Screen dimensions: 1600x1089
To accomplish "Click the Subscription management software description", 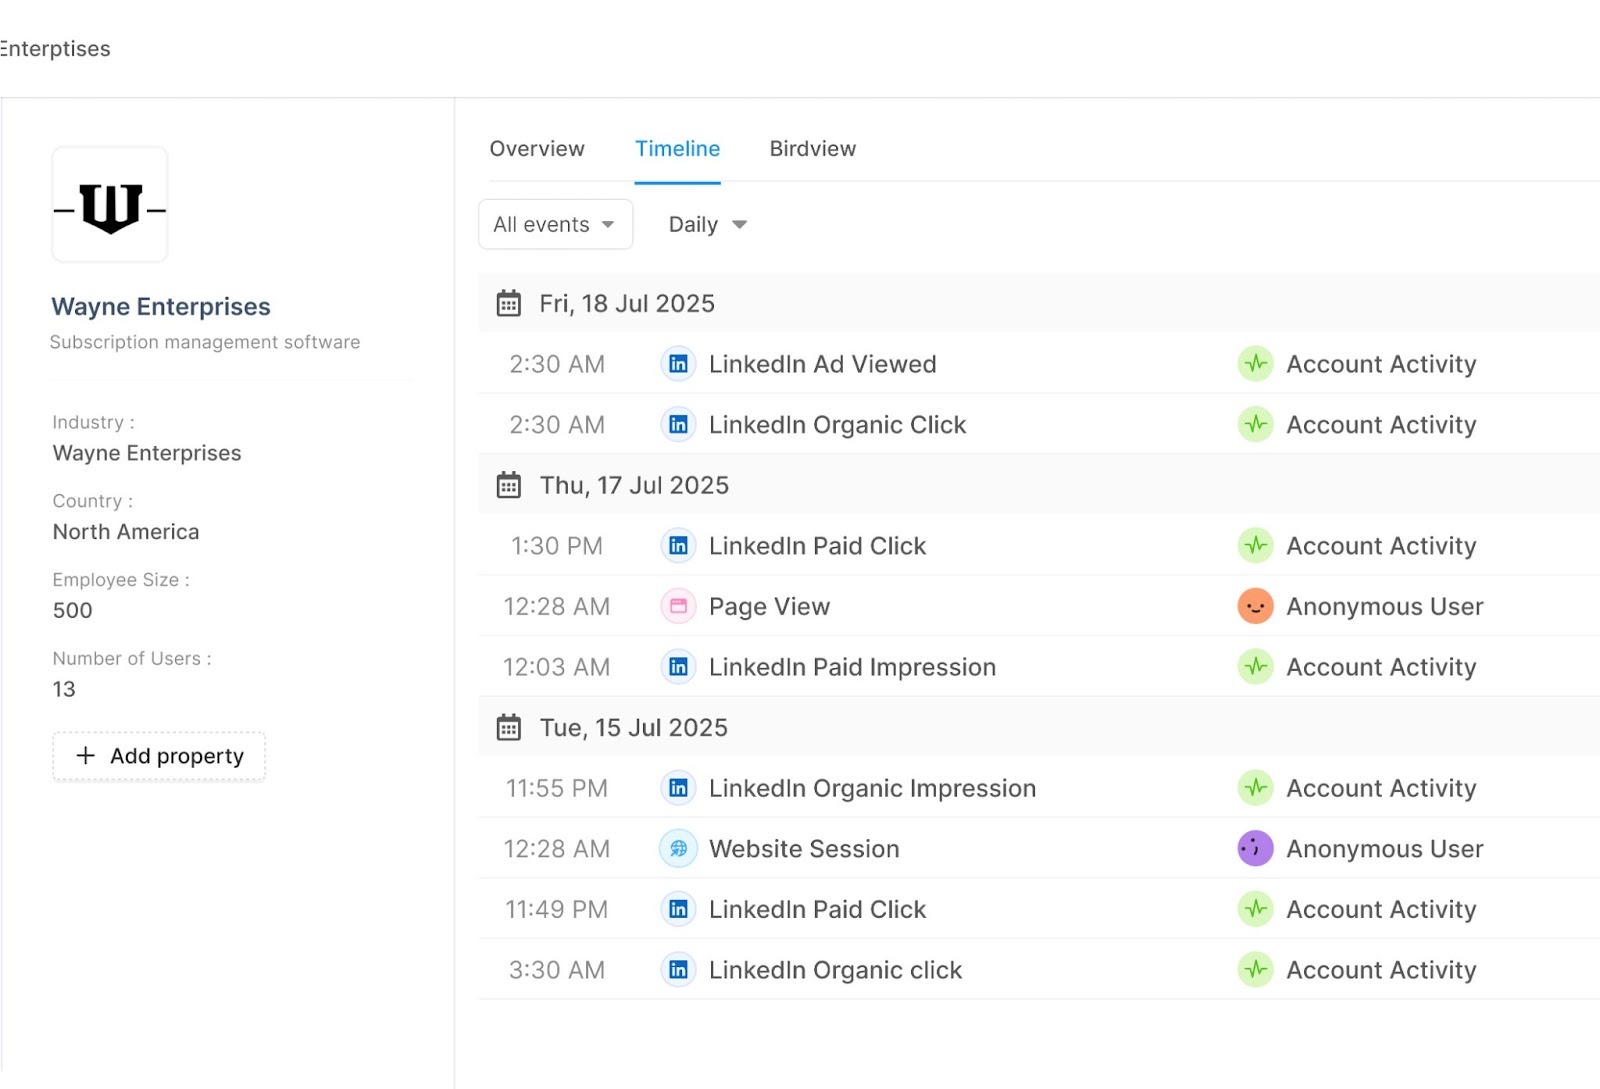I will pos(205,342).
